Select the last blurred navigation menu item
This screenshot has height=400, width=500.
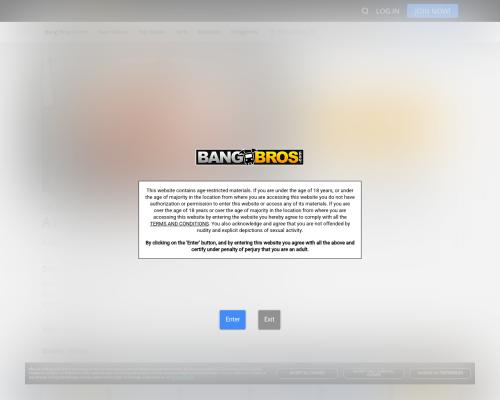[291, 32]
